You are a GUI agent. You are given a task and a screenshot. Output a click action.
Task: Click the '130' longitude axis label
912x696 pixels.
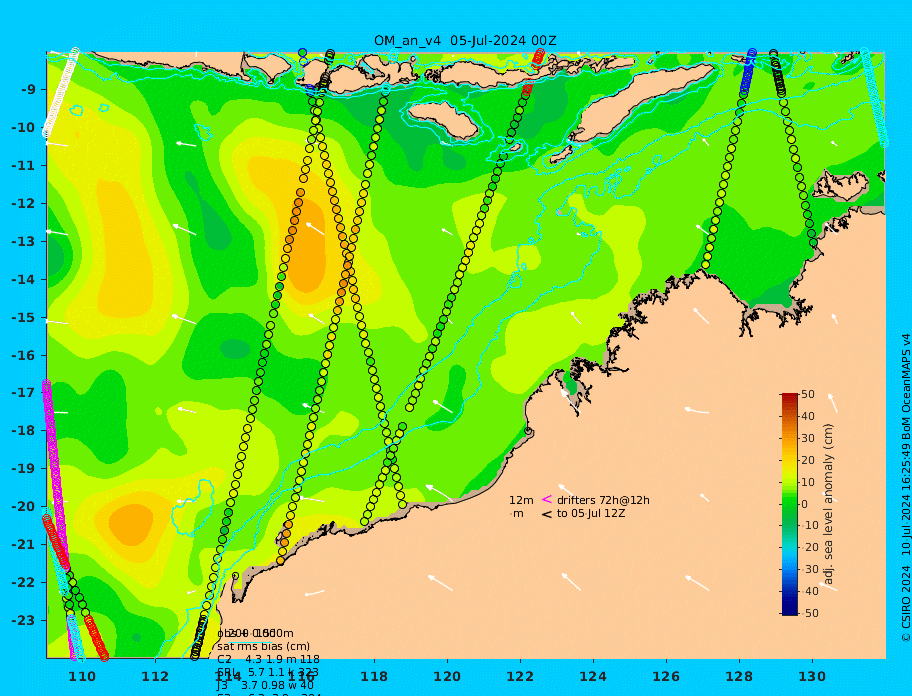[812, 676]
